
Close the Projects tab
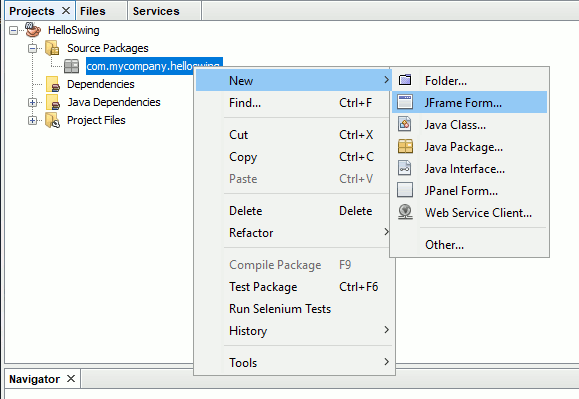[66, 11]
